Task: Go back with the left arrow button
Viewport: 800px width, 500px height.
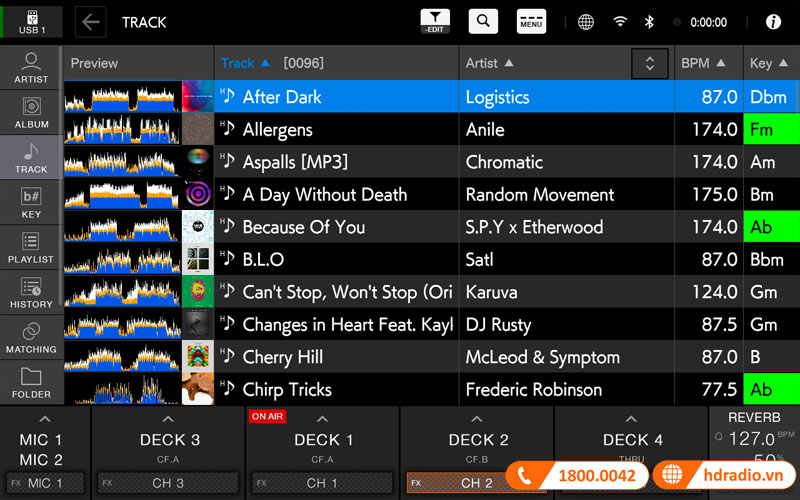Action: pos(91,22)
